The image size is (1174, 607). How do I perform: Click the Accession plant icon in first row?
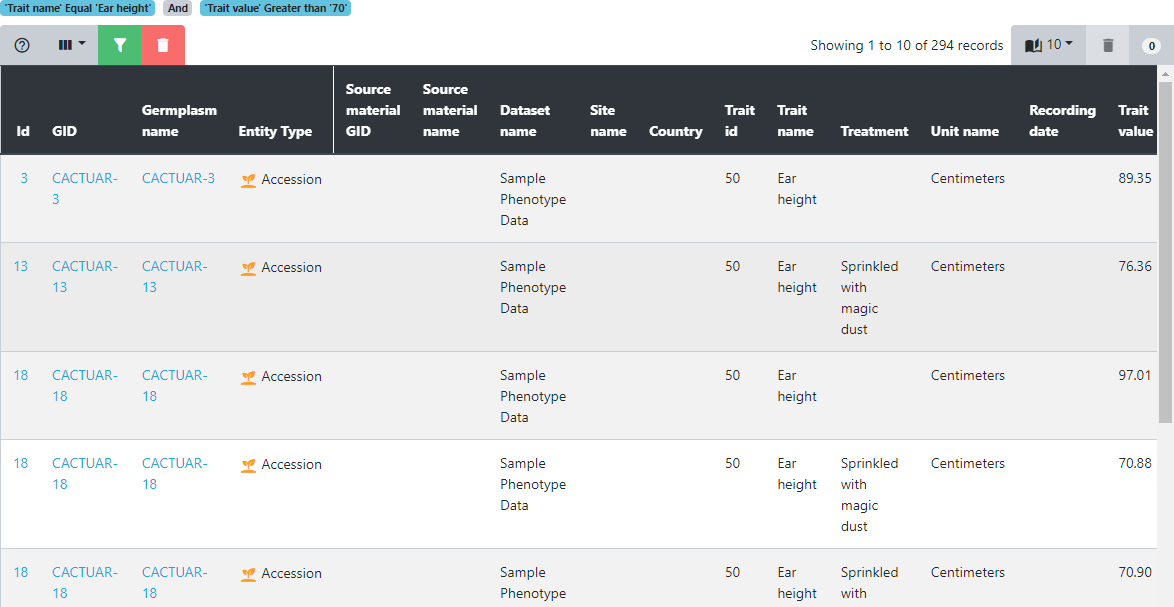[249, 180]
